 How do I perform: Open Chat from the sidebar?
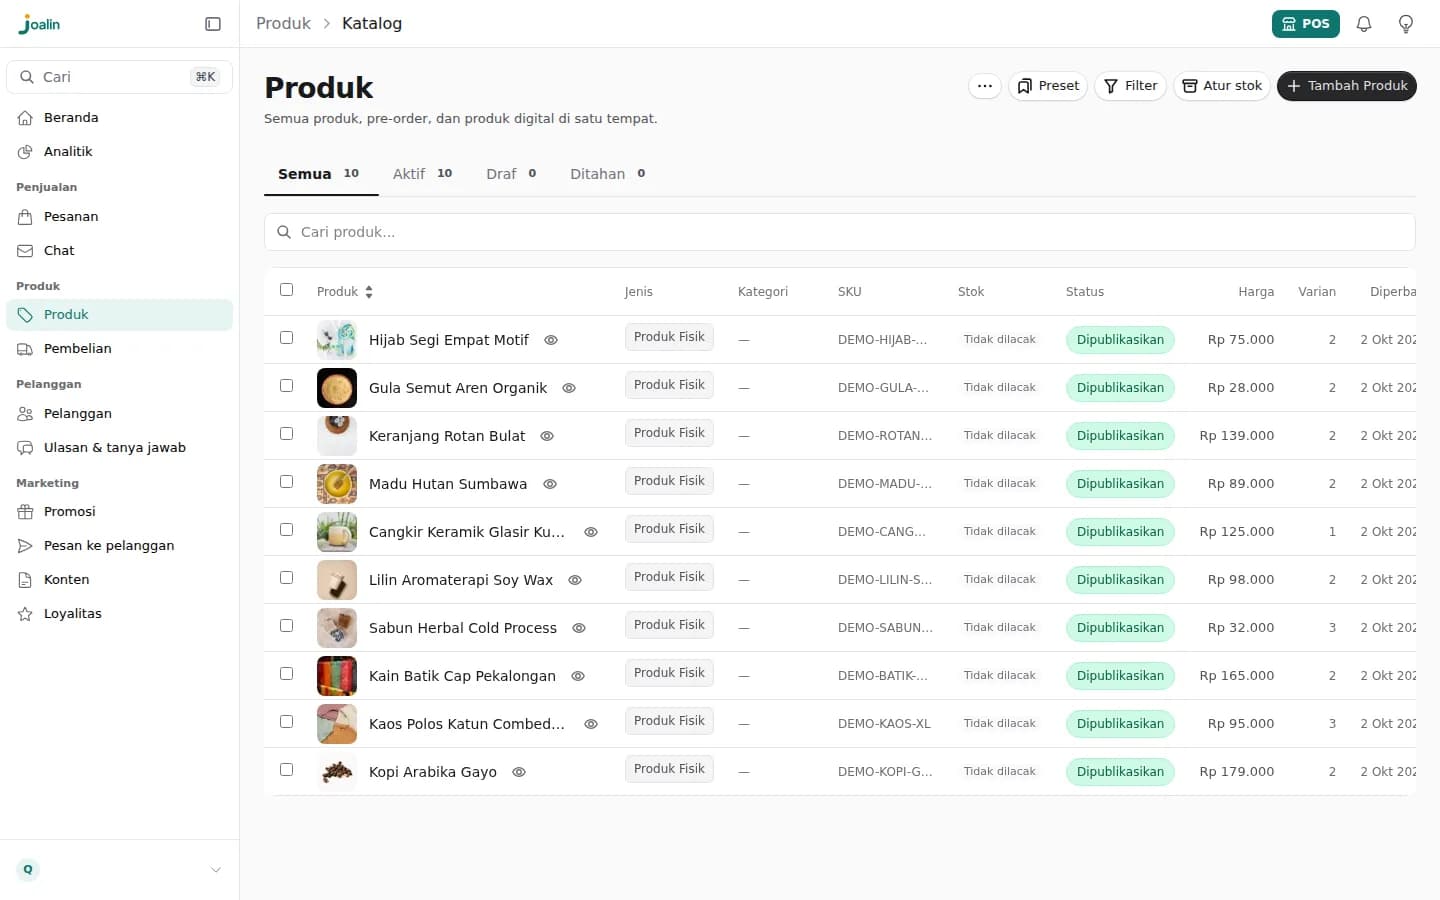[x=119, y=251]
